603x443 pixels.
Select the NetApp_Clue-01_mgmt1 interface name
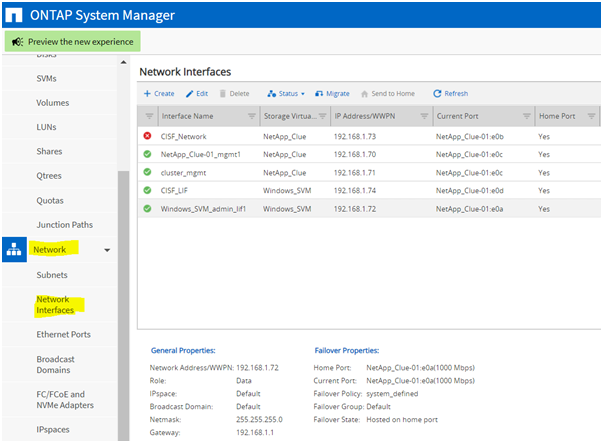pos(200,154)
